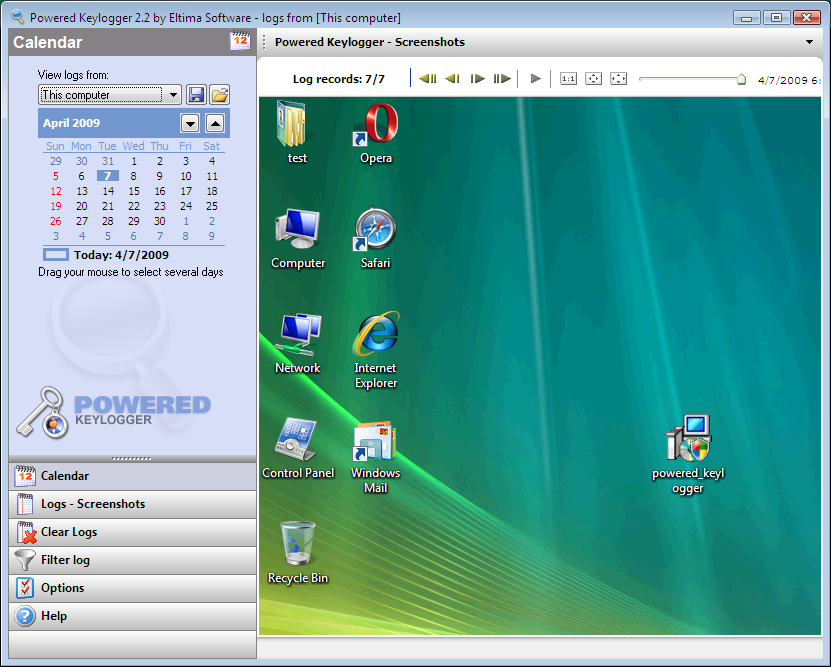The image size is (831, 667).
Task: Select Clear Logs in the sidebar
Action: pyautogui.click(x=69, y=532)
